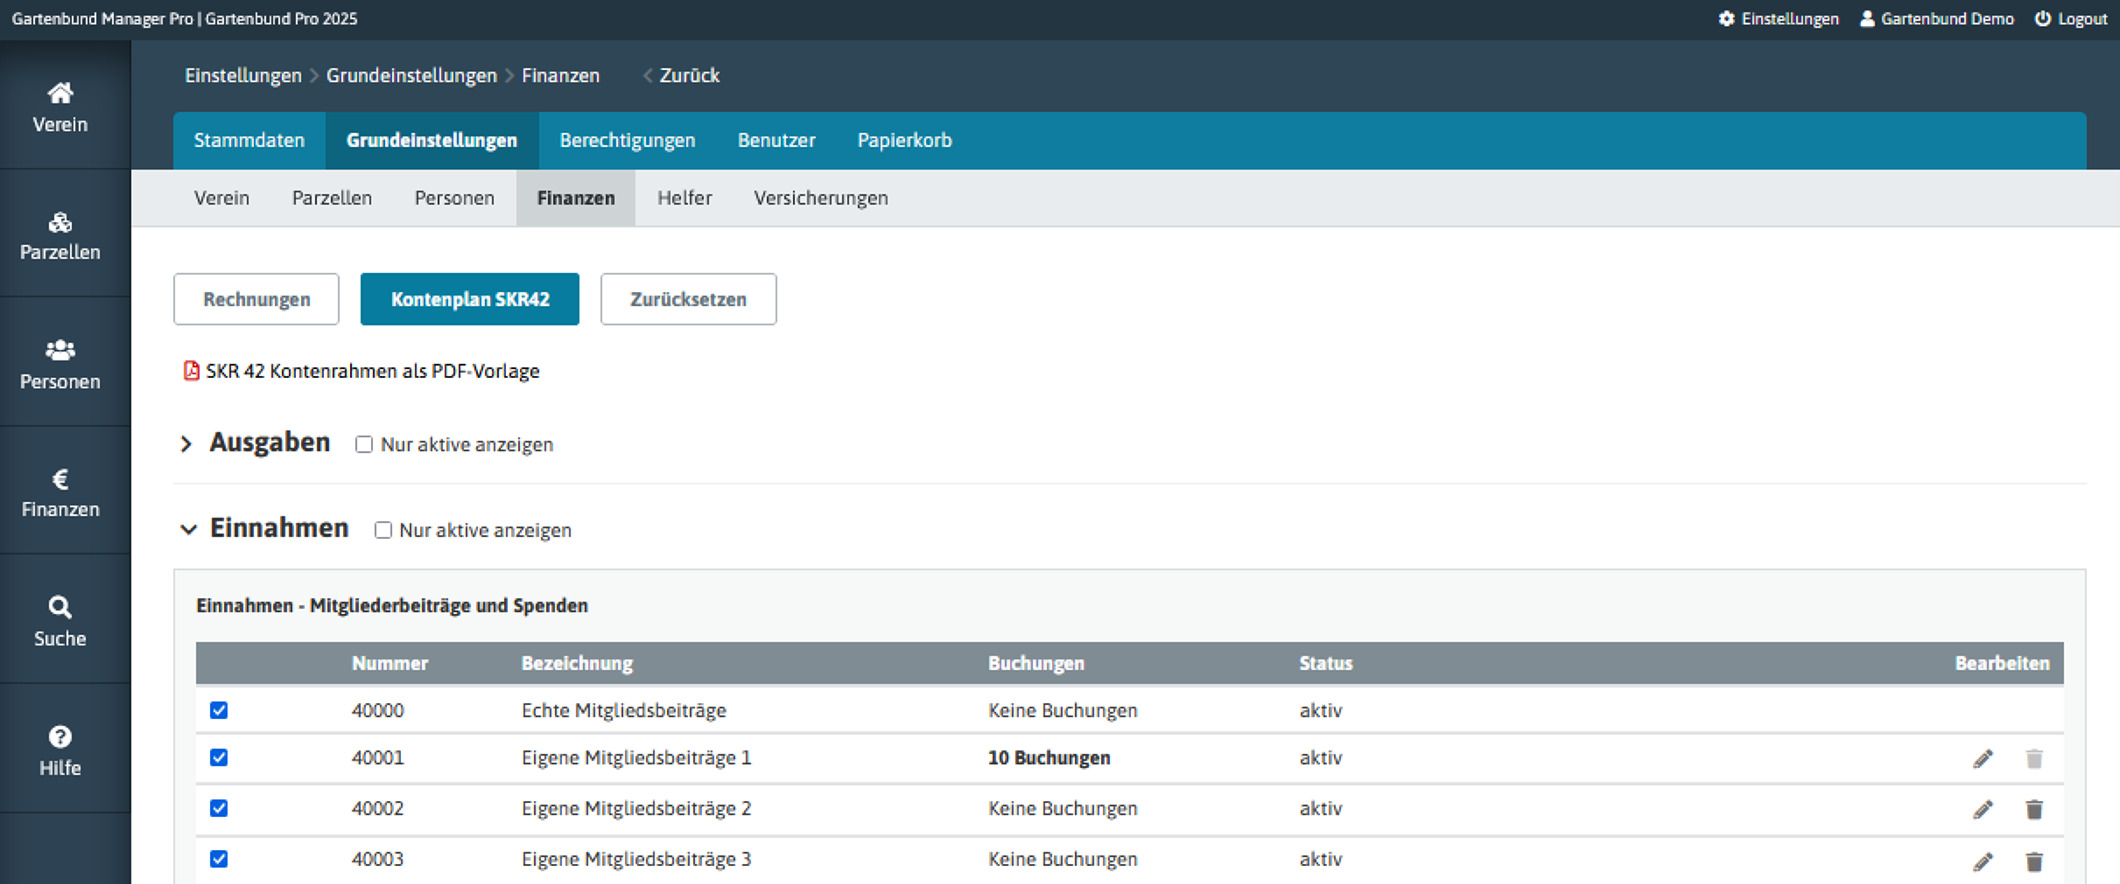Viewport: 2120px width, 884px height.
Task: Toggle Nur aktive anzeigen for Einnahmen
Action: pyautogui.click(x=383, y=530)
